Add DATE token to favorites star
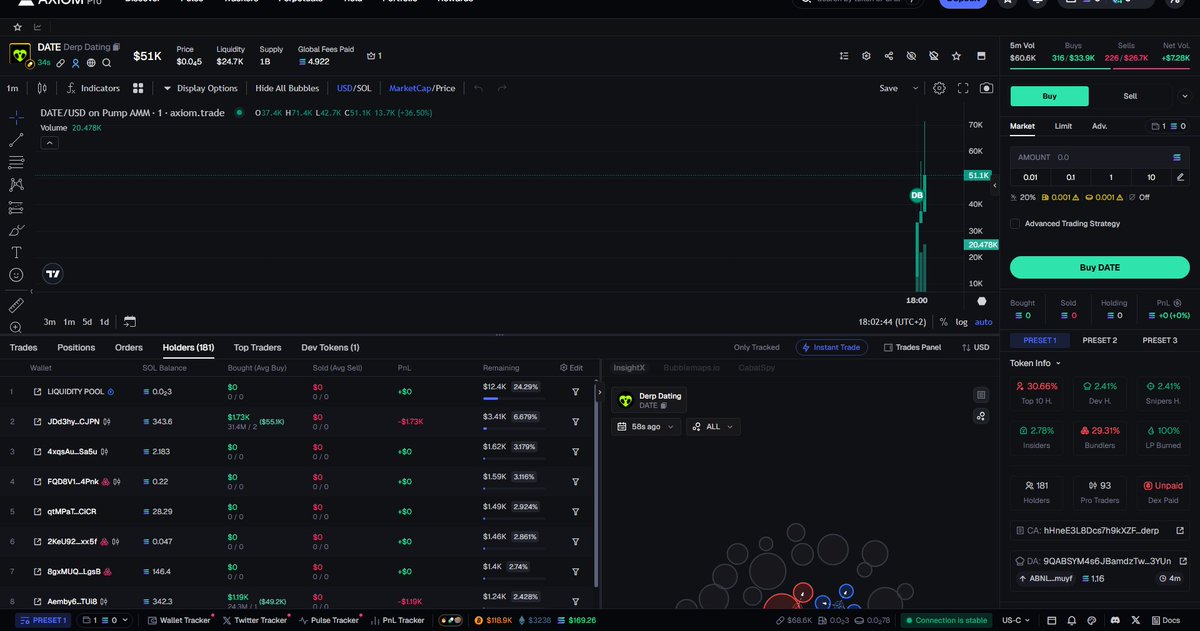Viewport: 1200px width, 631px height. click(x=957, y=56)
